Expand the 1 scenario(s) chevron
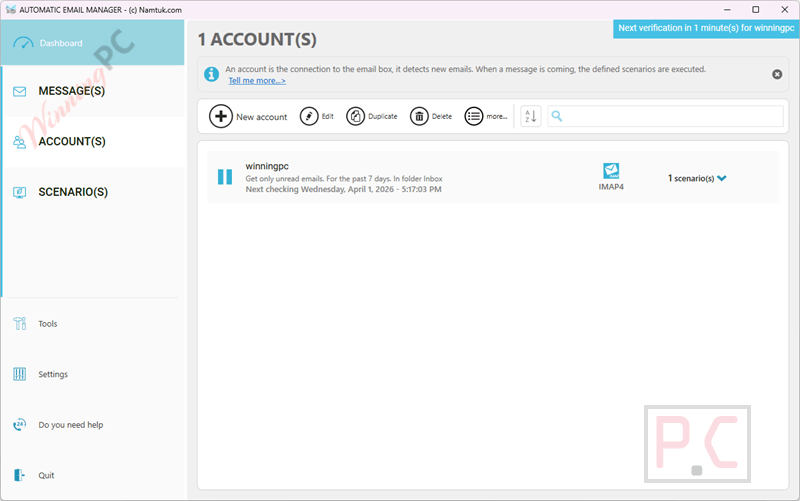Image resolution: width=800 pixels, height=501 pixels. tap(721, 178)
